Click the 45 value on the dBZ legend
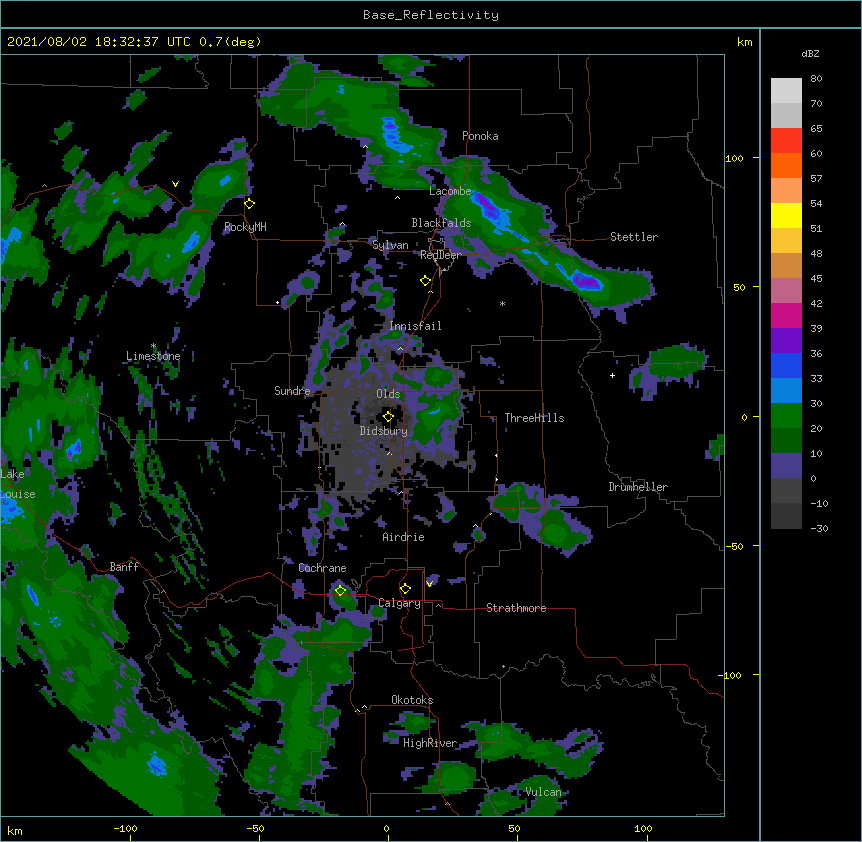Viewport: 862px width, 842px height. tap(816, 279)
